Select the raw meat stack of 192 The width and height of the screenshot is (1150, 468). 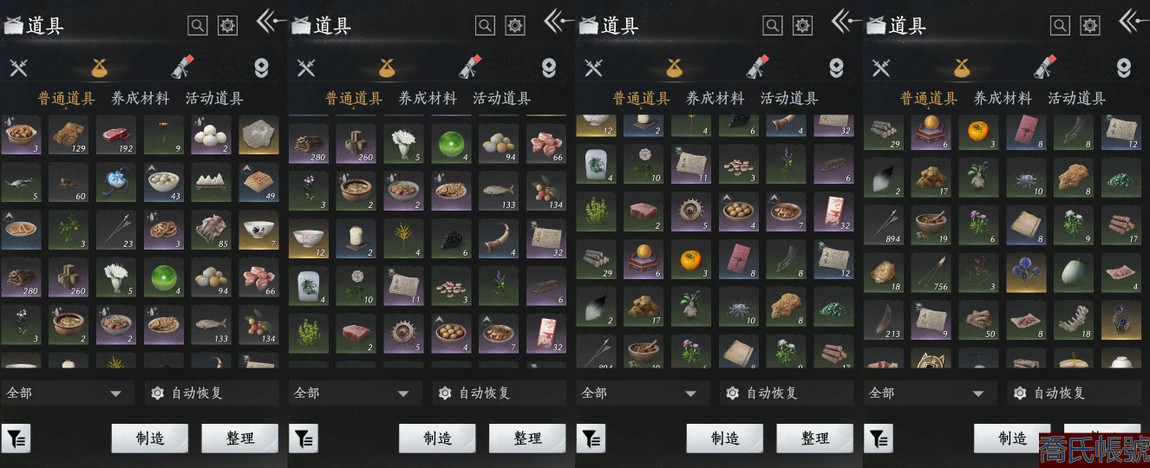pyautogui.click(x=115, y=135)
